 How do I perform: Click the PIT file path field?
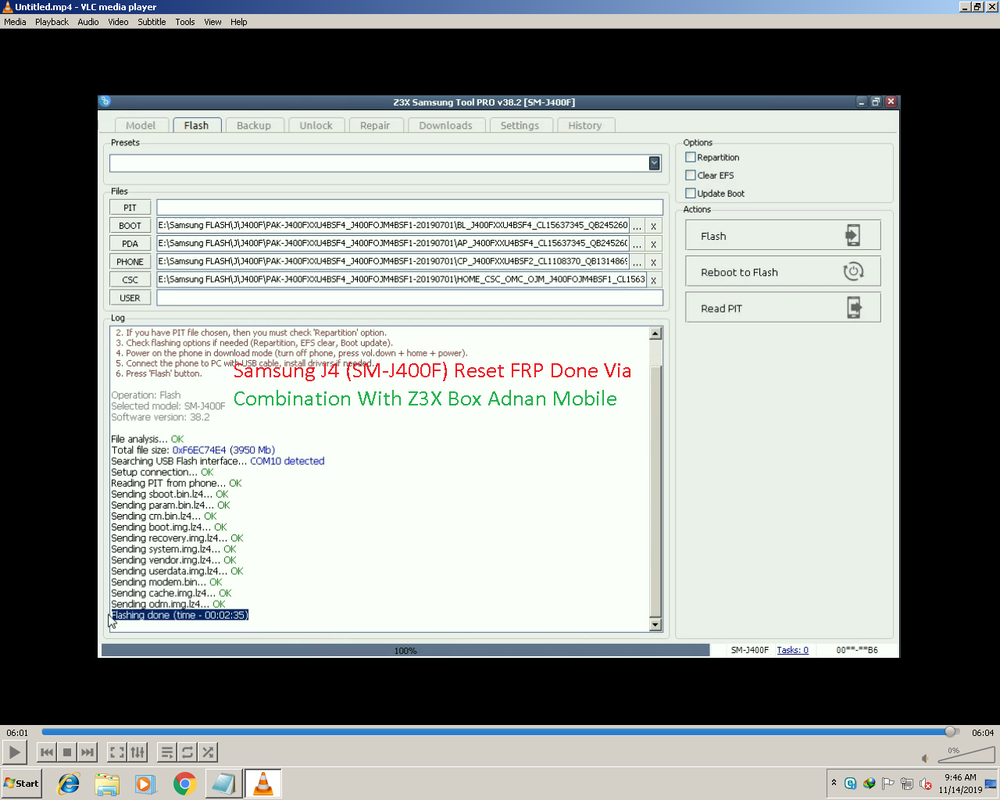coord(409,207)
